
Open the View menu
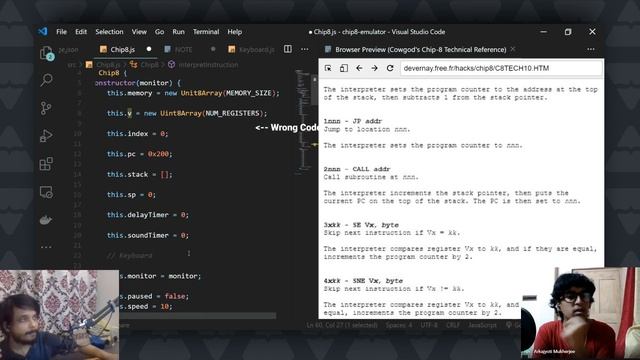click(x=139, y=31)
